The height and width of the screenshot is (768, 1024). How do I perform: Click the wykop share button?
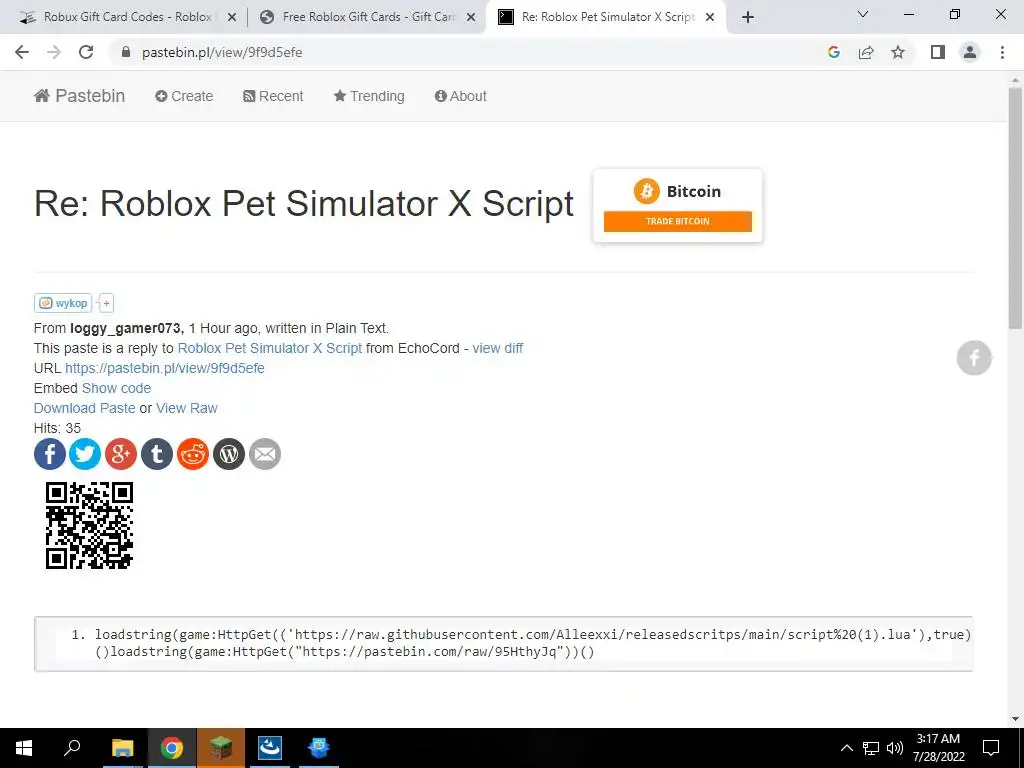coord(63,303)
